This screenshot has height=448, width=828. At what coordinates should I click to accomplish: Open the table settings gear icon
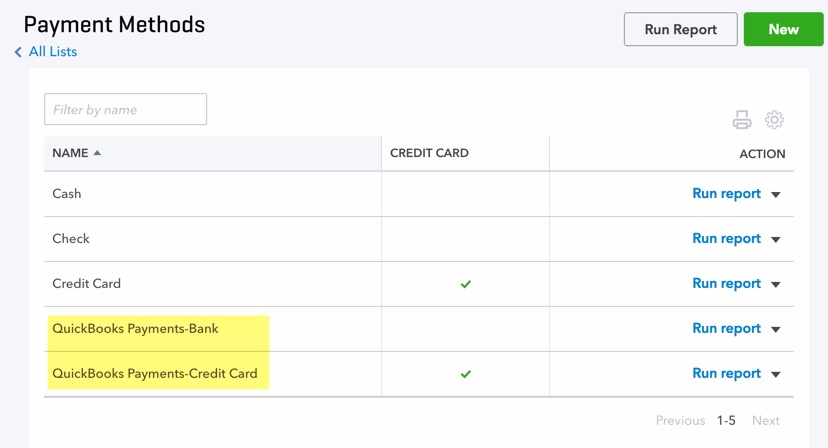[x=774, y=119]
